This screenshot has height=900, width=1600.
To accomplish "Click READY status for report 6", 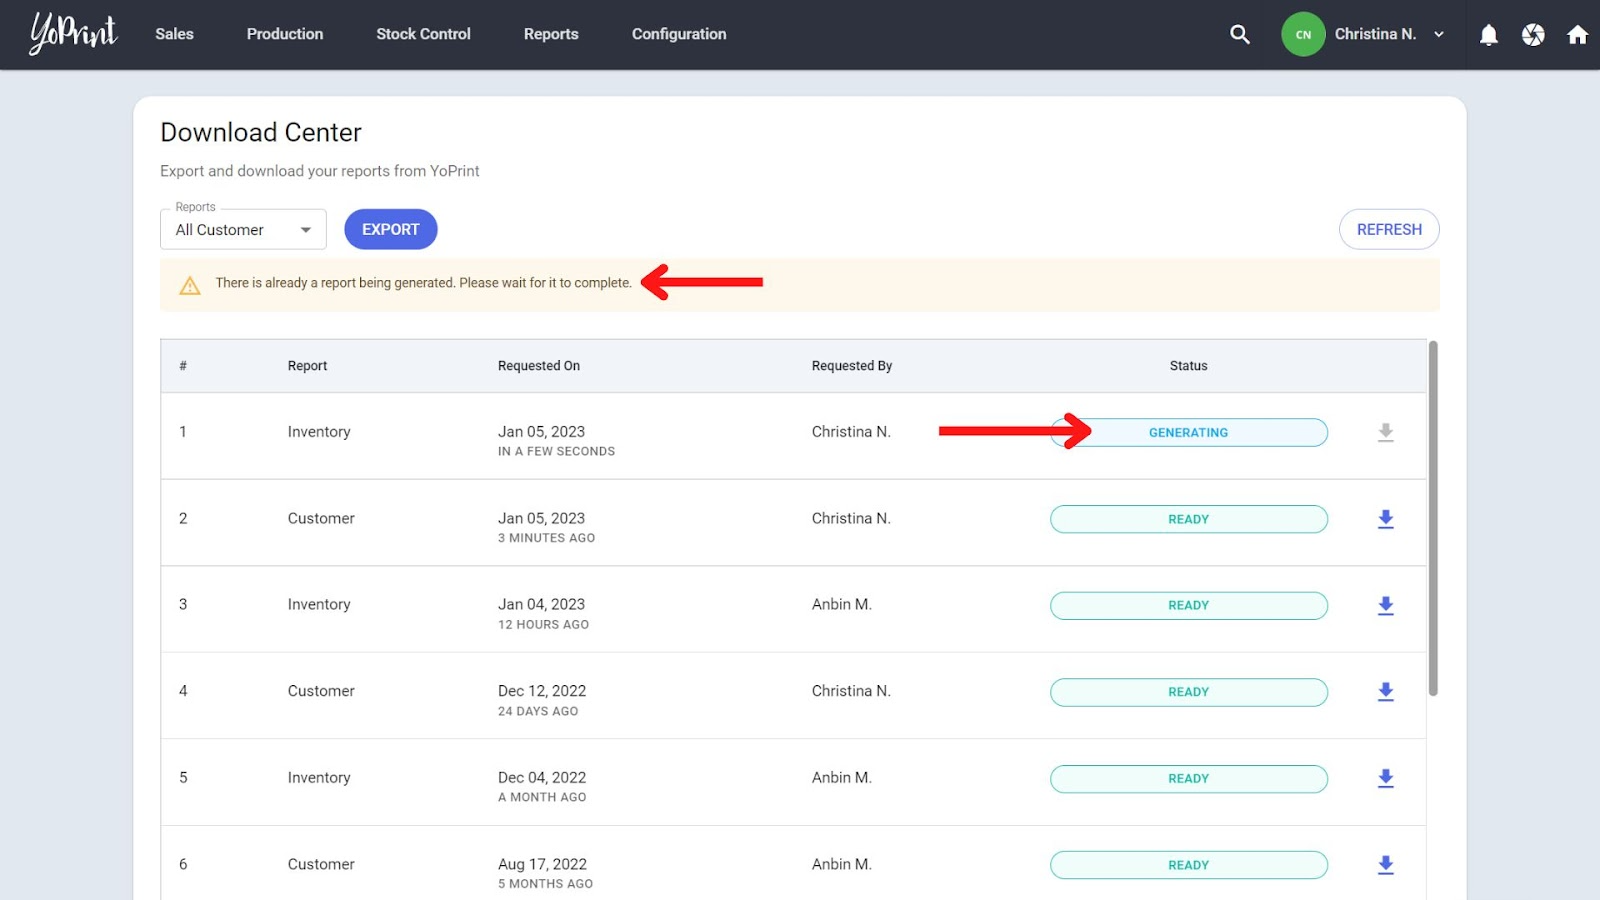I will (1188, 865).
